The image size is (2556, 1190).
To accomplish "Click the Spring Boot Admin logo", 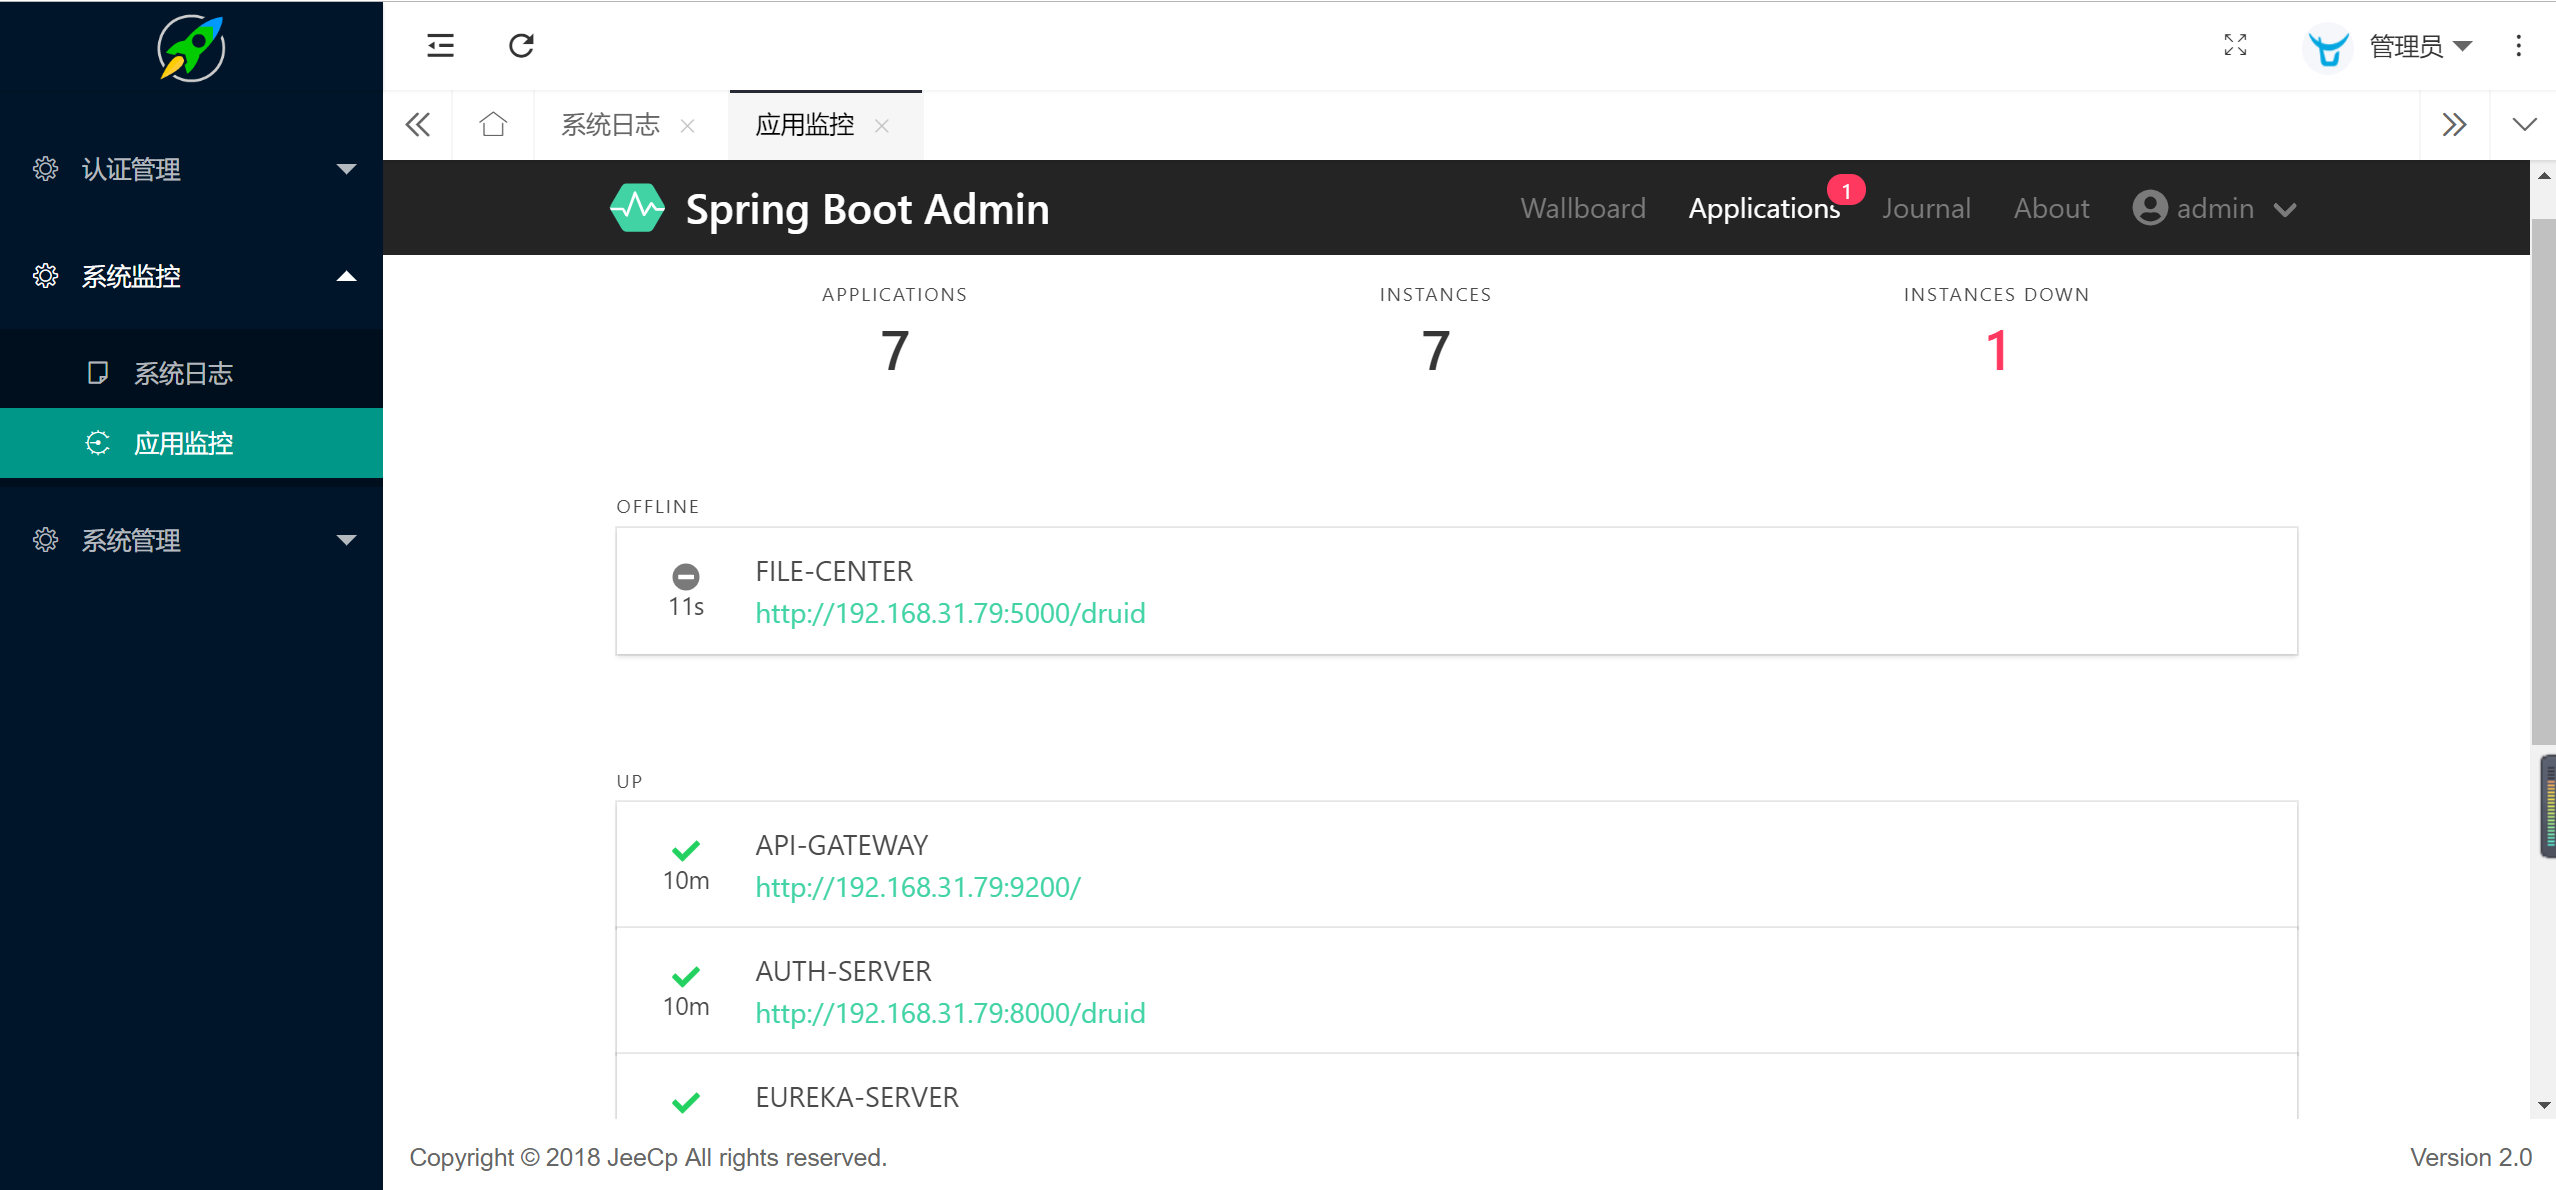I will pyautogui.click(x=637, y=208).
